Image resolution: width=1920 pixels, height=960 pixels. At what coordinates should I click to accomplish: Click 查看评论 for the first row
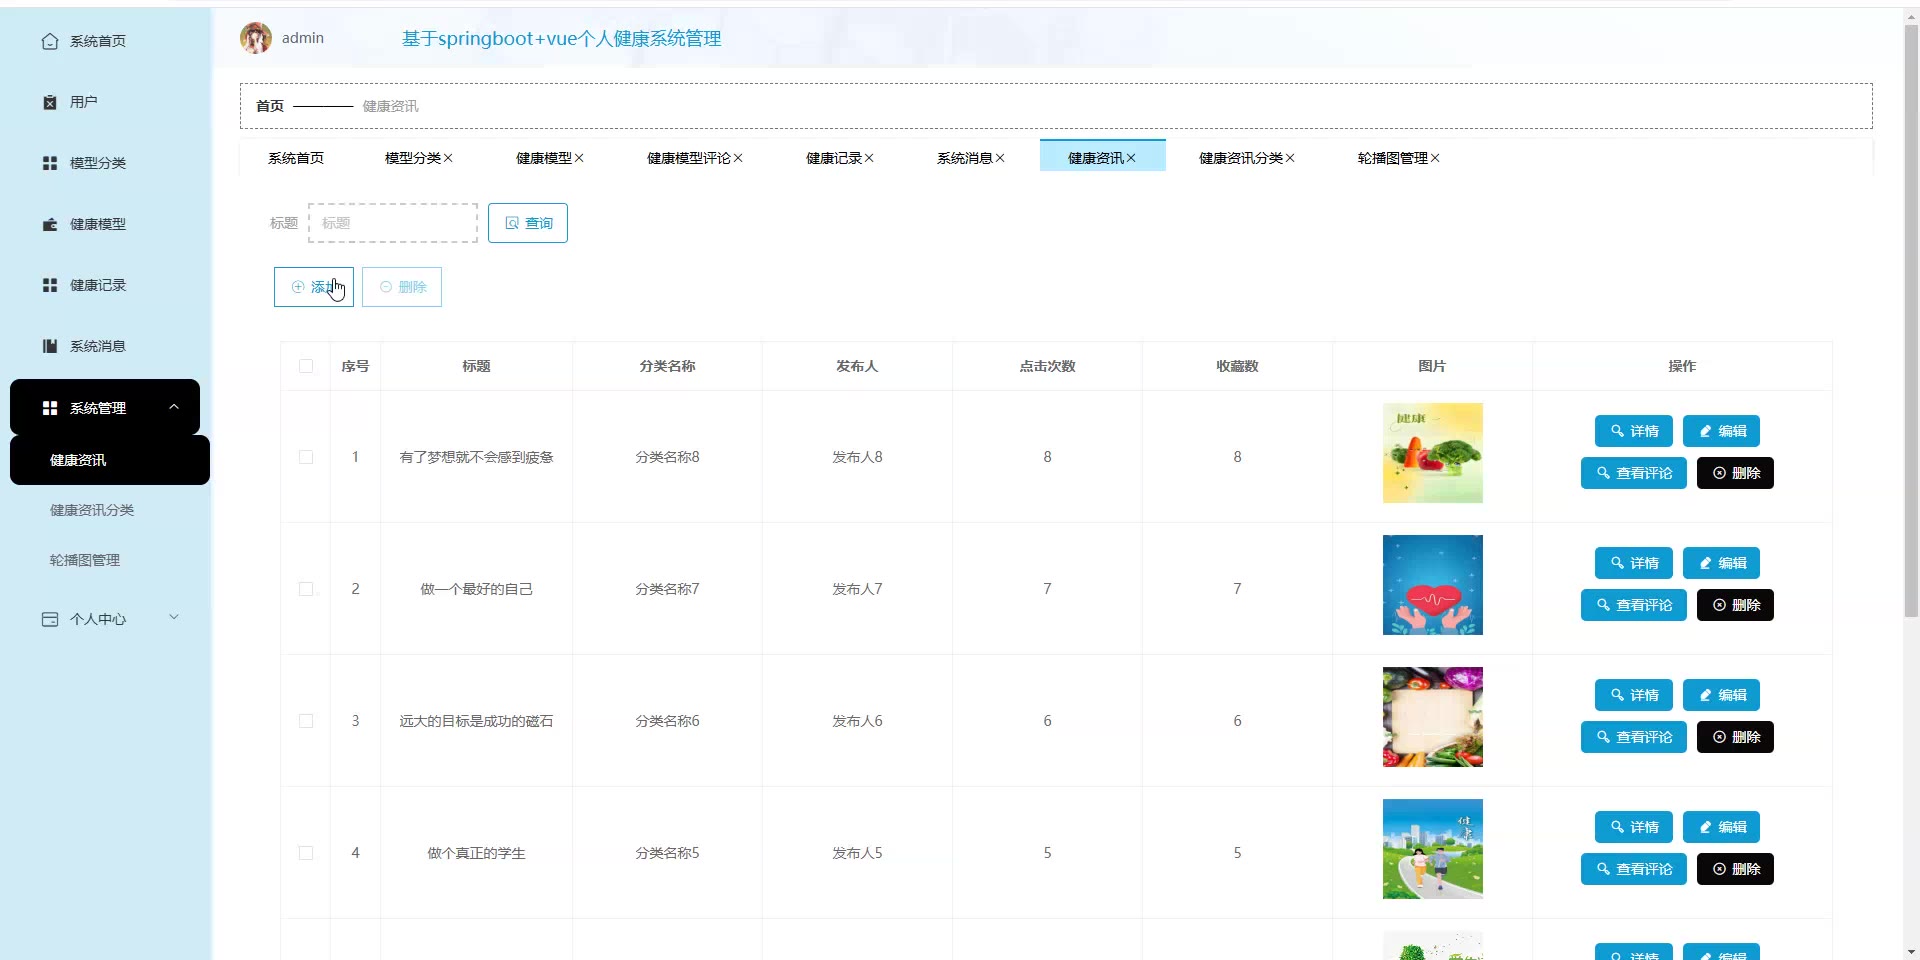pos(1633,473)
